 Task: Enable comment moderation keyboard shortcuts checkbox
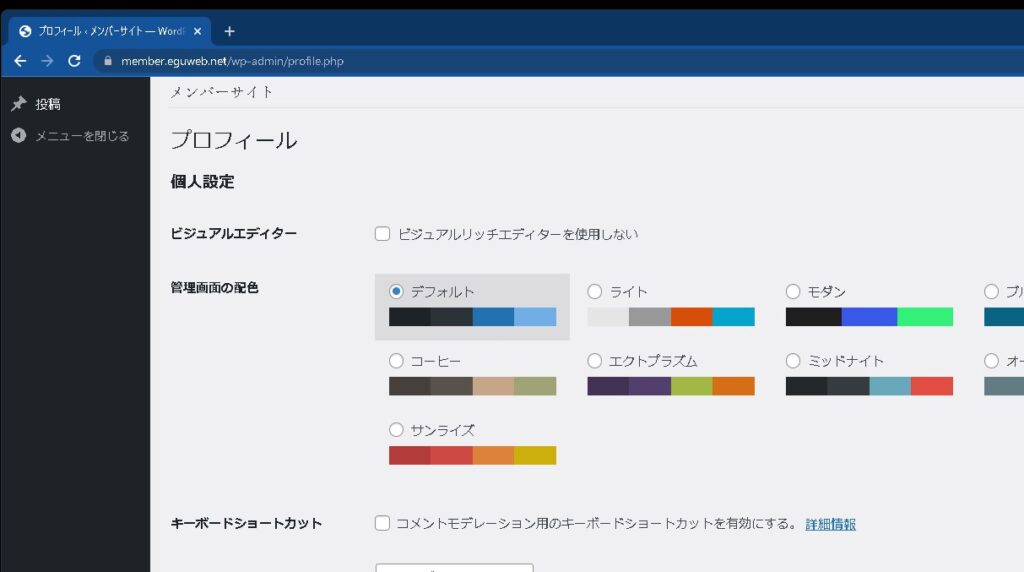click(x=382, y=523)
